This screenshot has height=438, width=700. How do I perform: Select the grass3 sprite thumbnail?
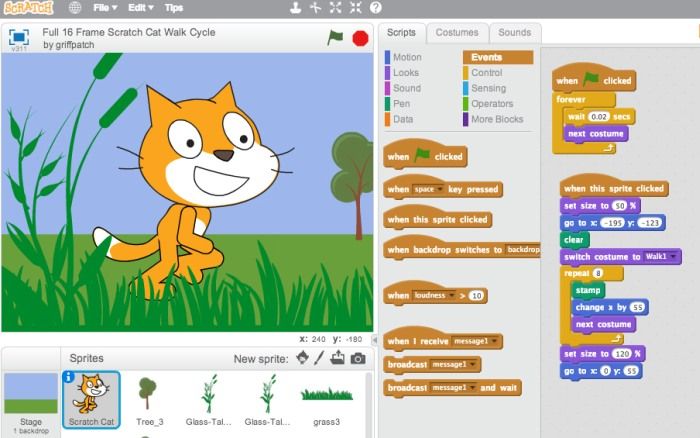[326, 400]
